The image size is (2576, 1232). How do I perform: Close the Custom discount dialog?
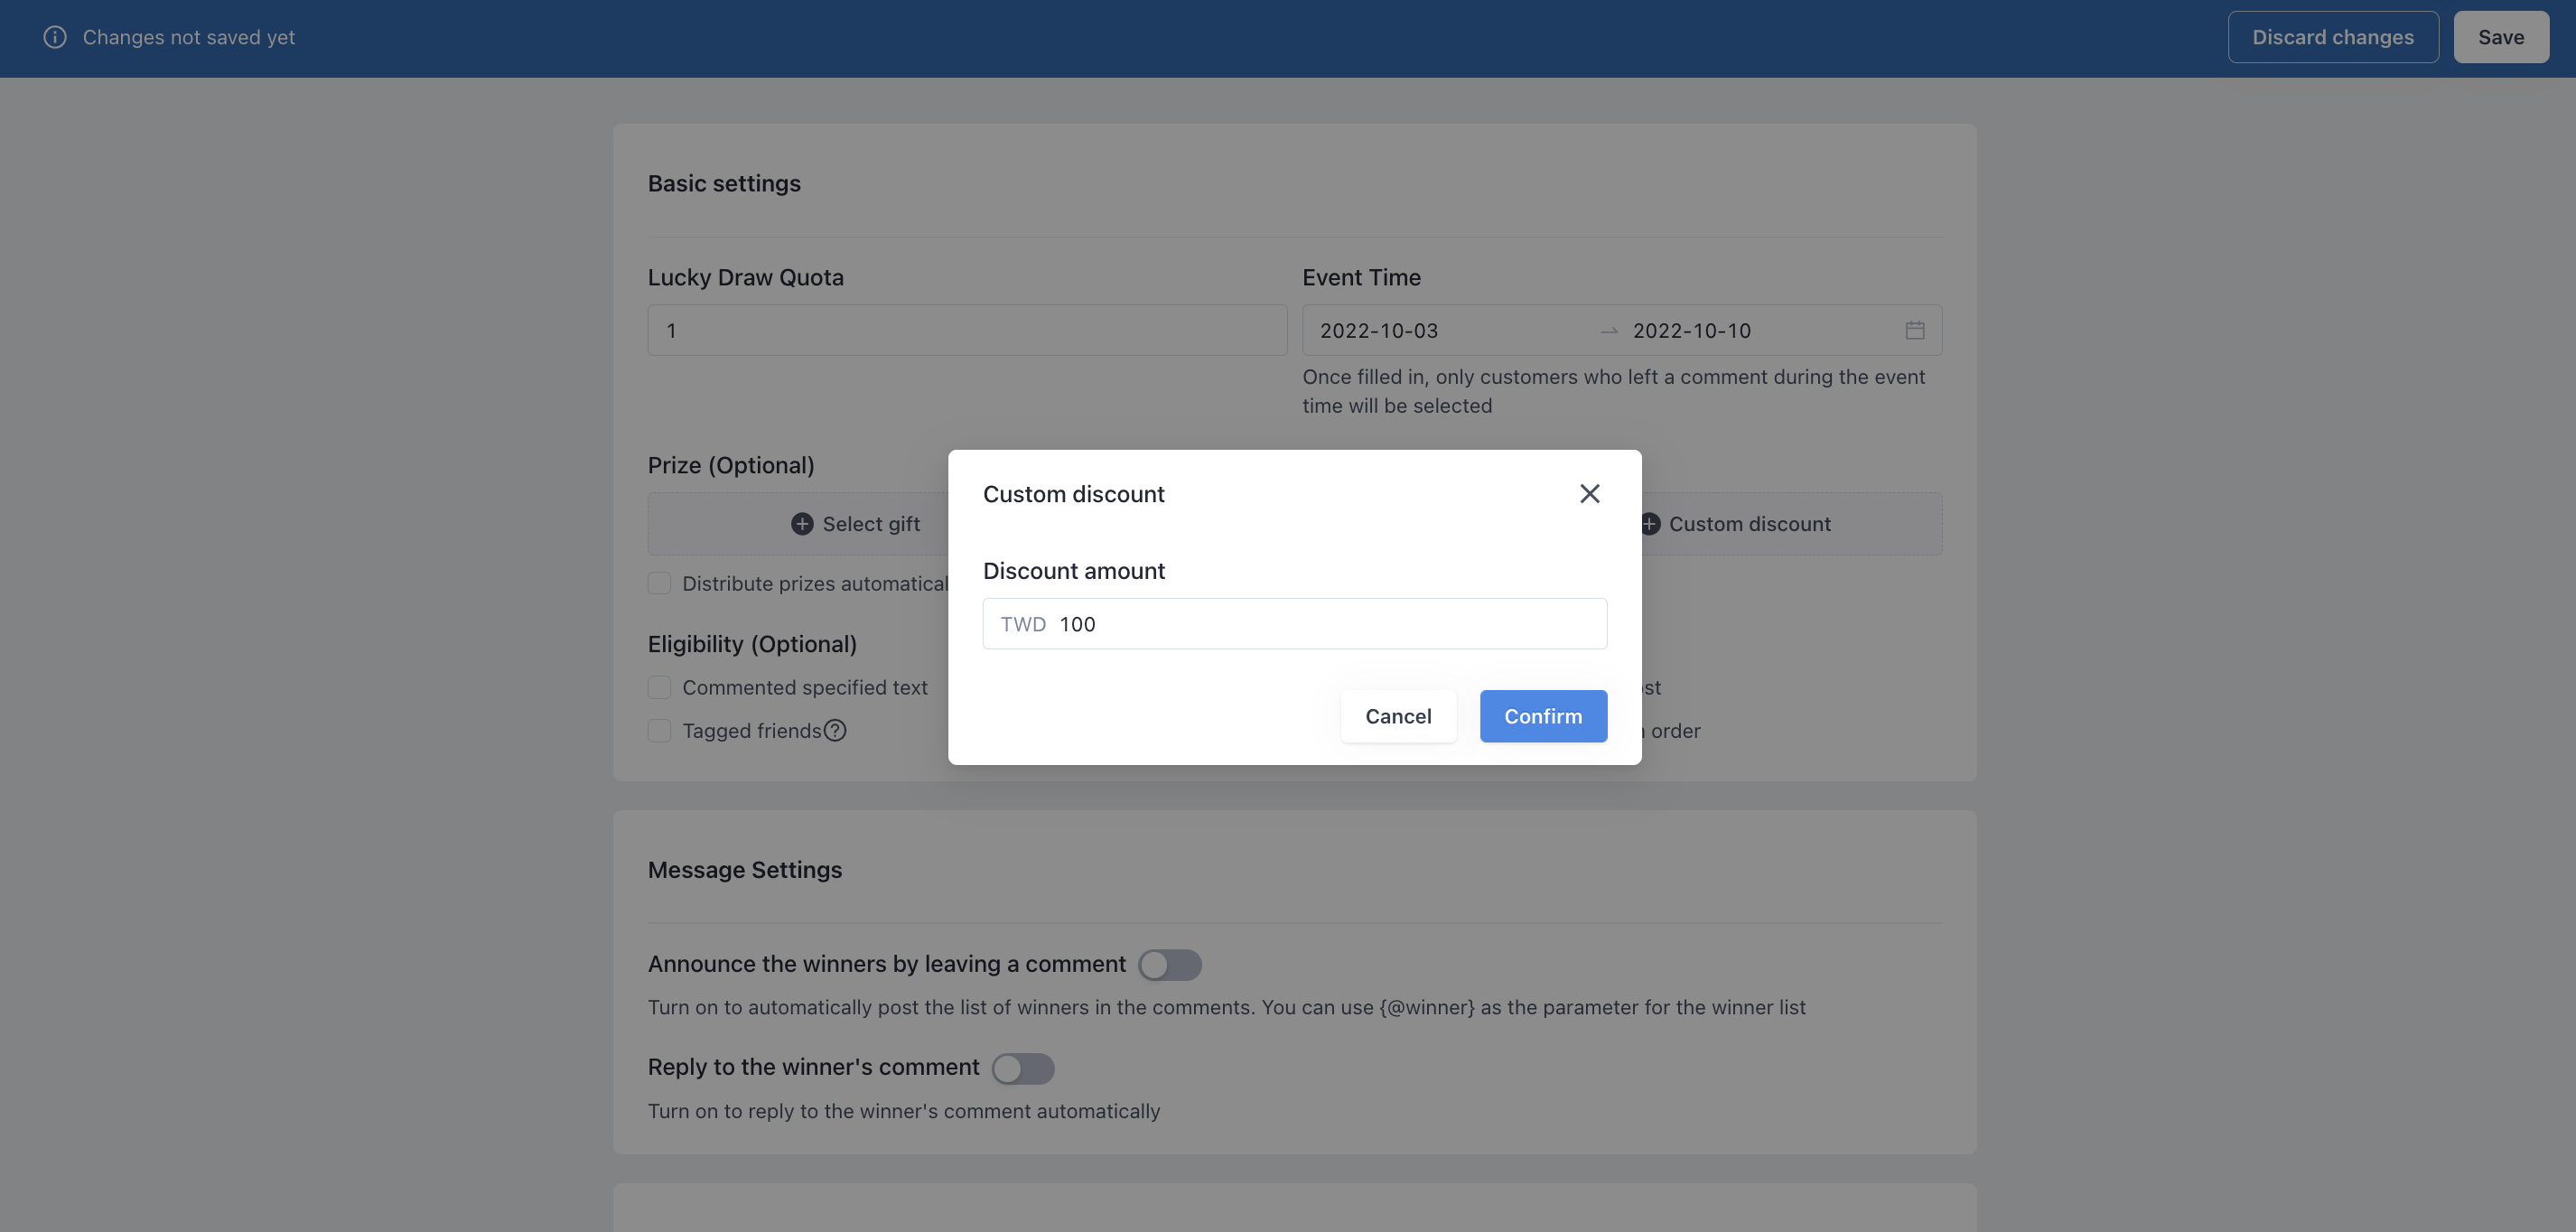1589,493
